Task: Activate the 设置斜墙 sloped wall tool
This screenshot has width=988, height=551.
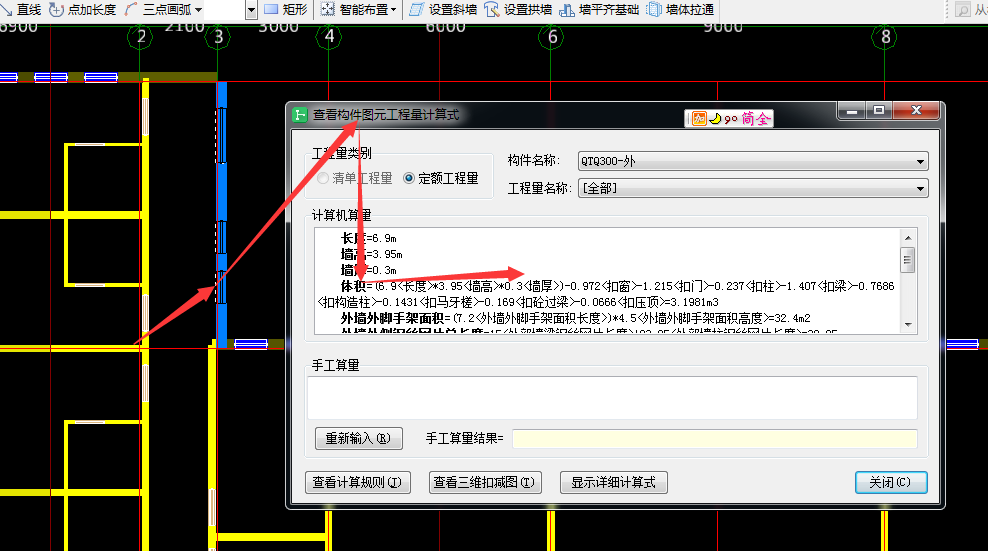Action: point(443,9)
